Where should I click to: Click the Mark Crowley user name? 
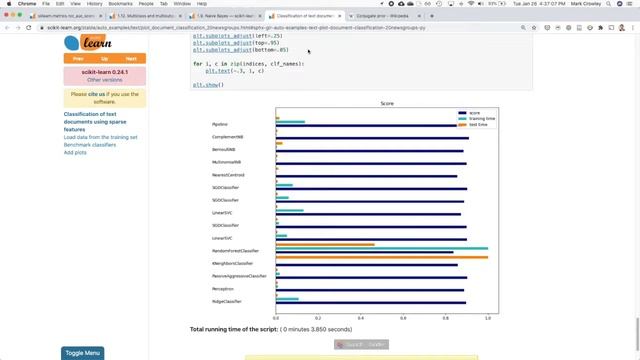586,4
